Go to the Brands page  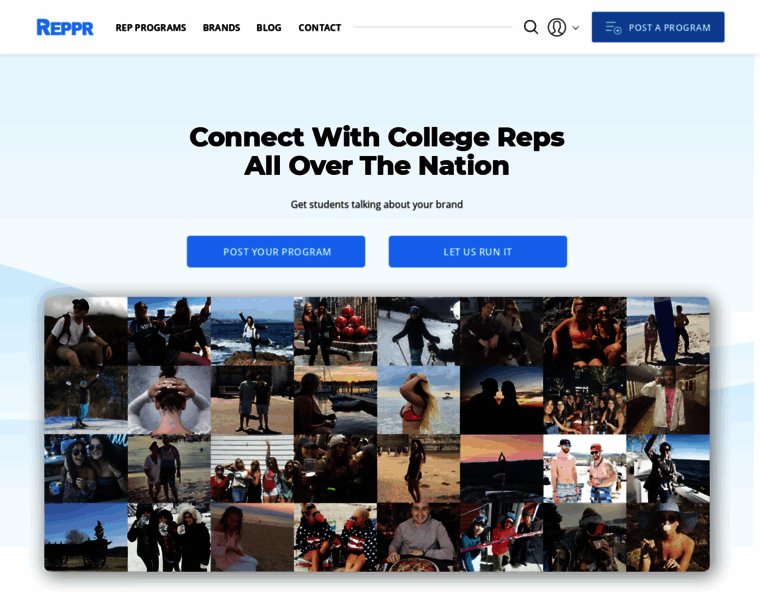coord(222,28)
